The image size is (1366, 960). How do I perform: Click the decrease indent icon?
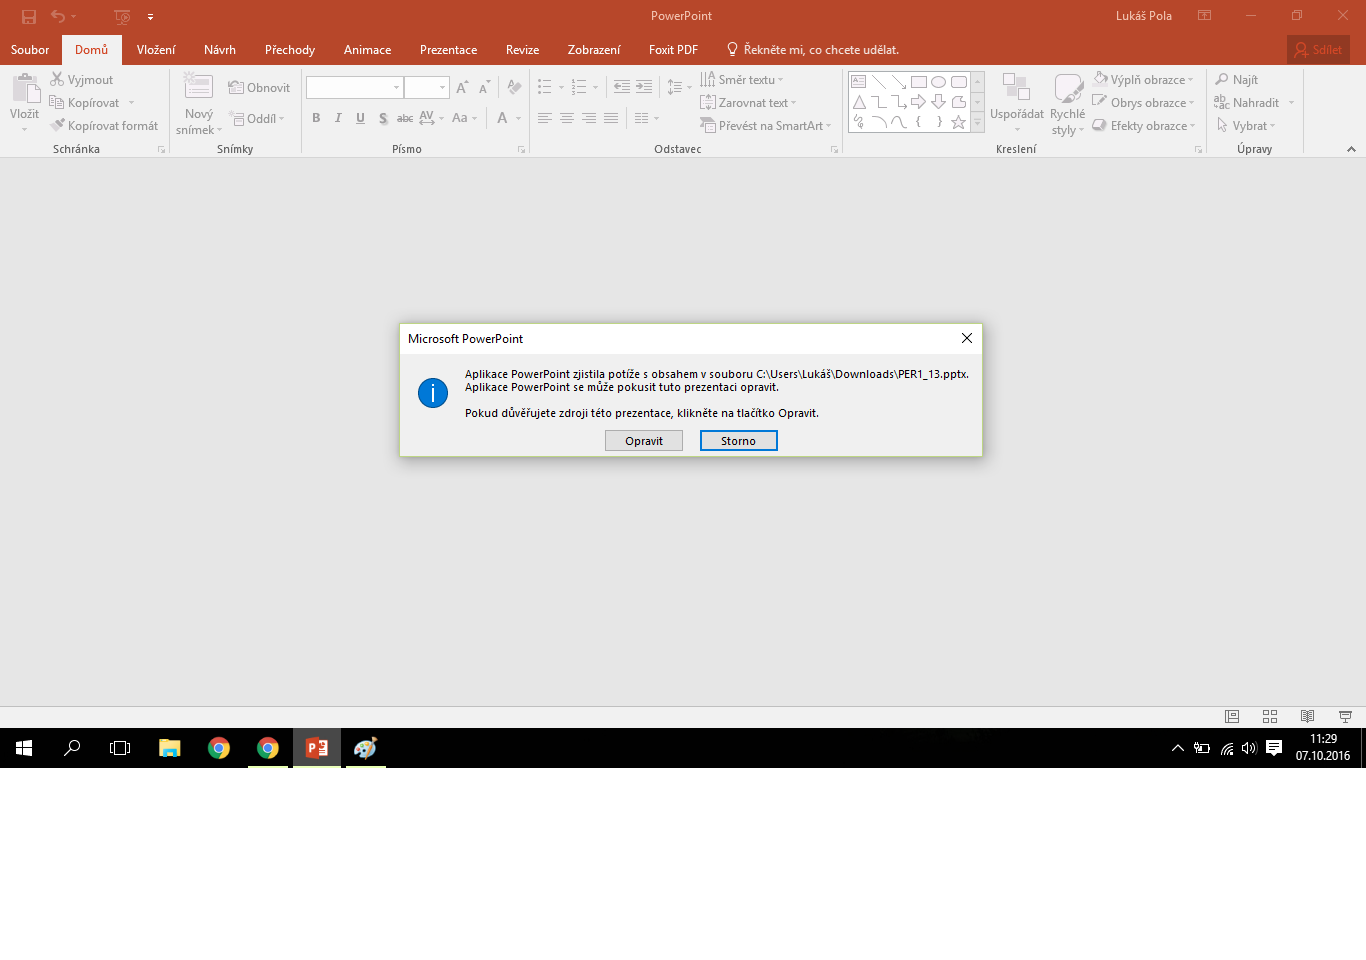[622, 87]
